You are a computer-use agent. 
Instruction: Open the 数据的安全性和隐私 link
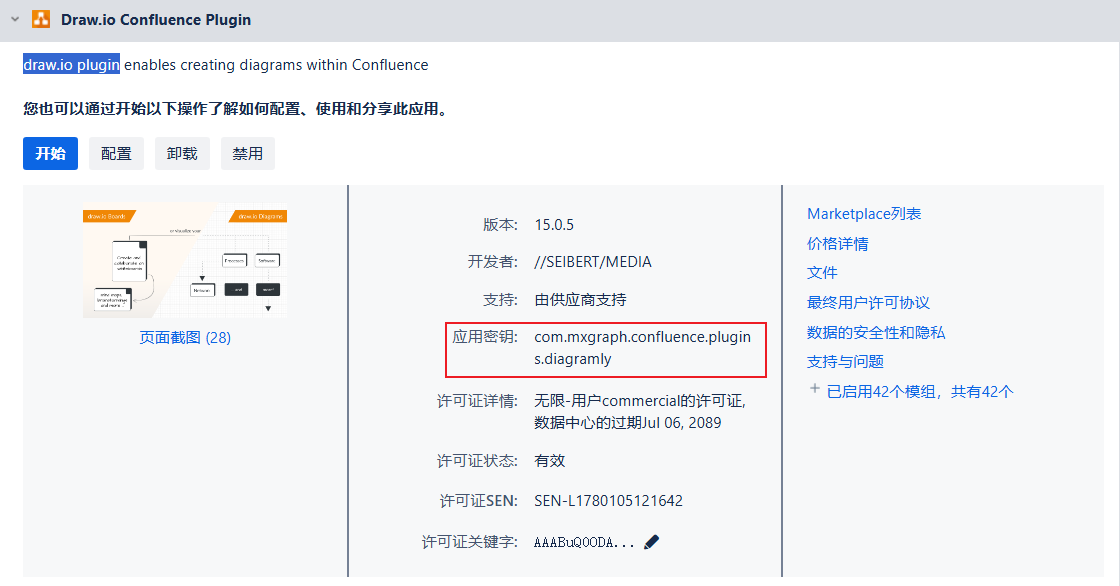coord(876,332)
